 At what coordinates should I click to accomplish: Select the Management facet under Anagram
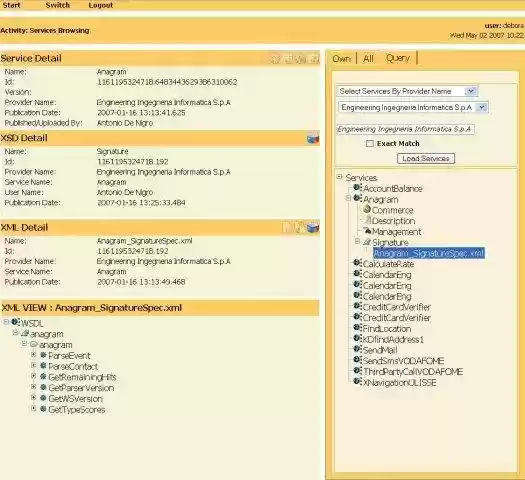(x=397, y=232)
